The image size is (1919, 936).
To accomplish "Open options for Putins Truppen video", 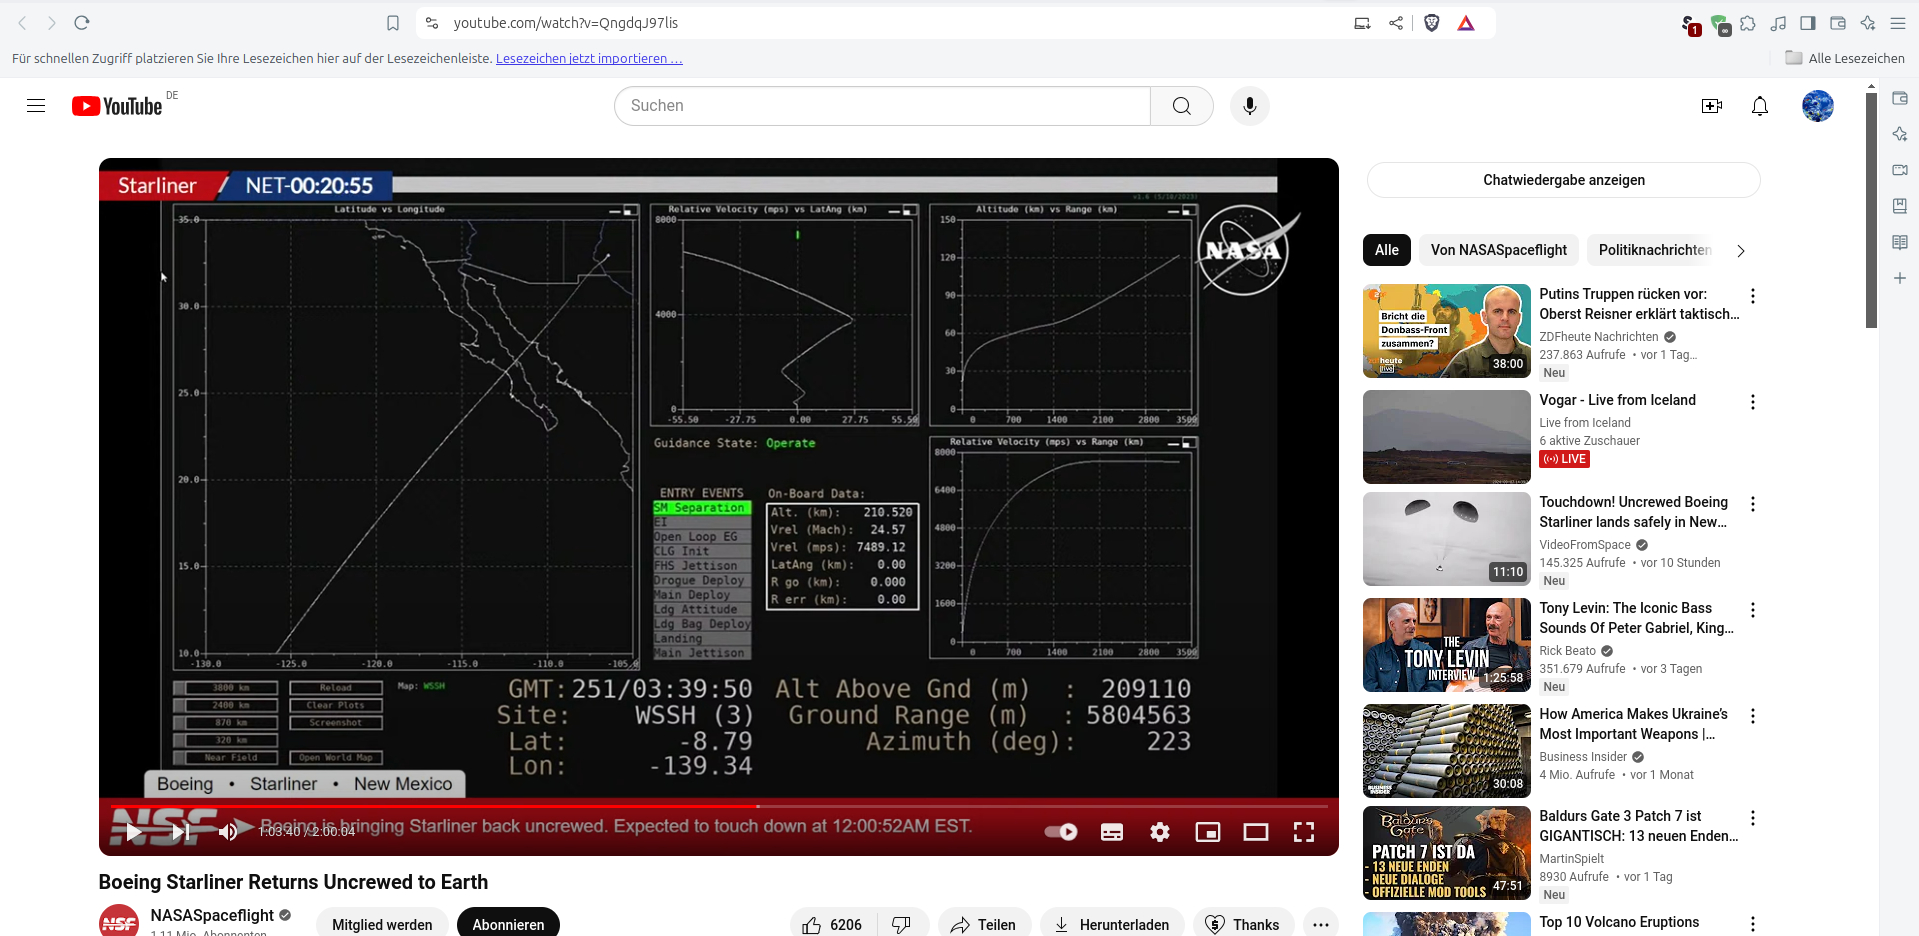I will point(1752,296).
